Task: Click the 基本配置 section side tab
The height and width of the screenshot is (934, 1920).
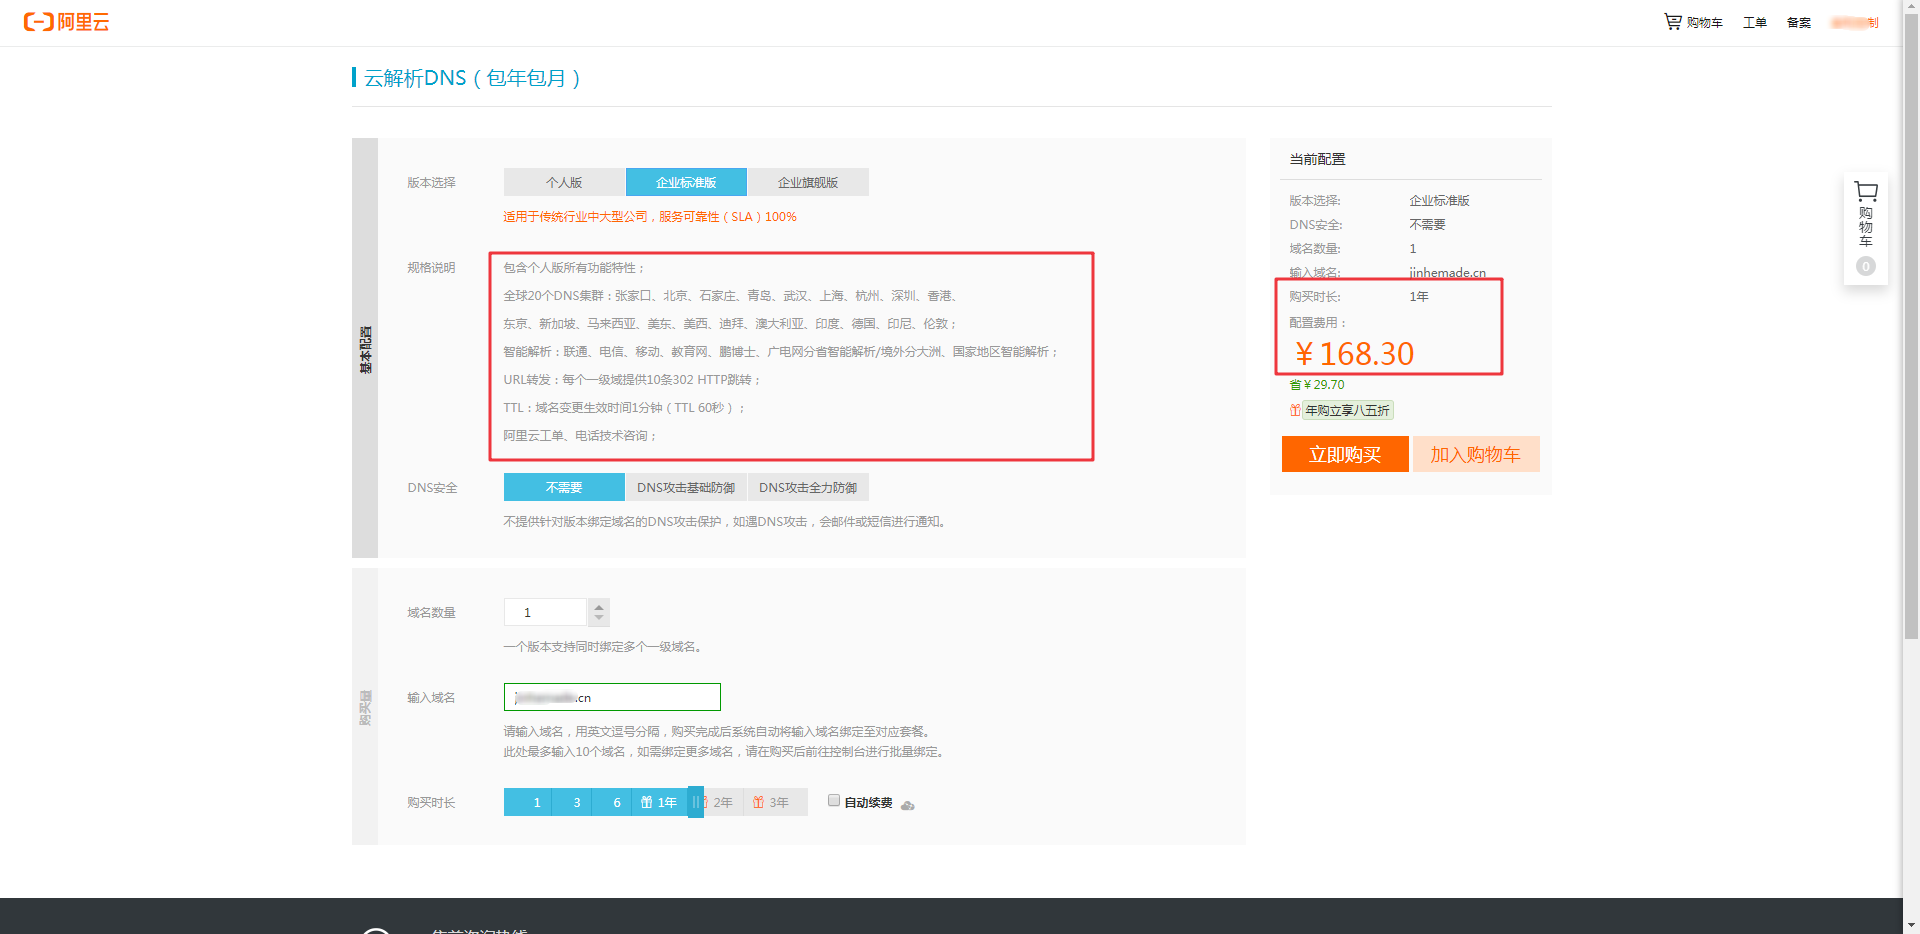Action: [365, 348]
